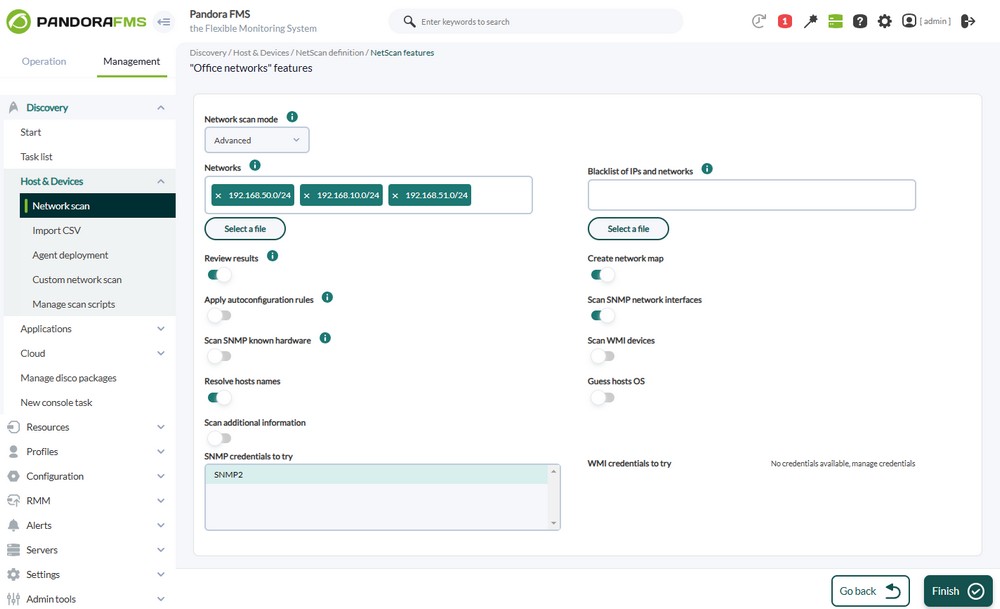Switch to the Operation tab

click(44, 61)
